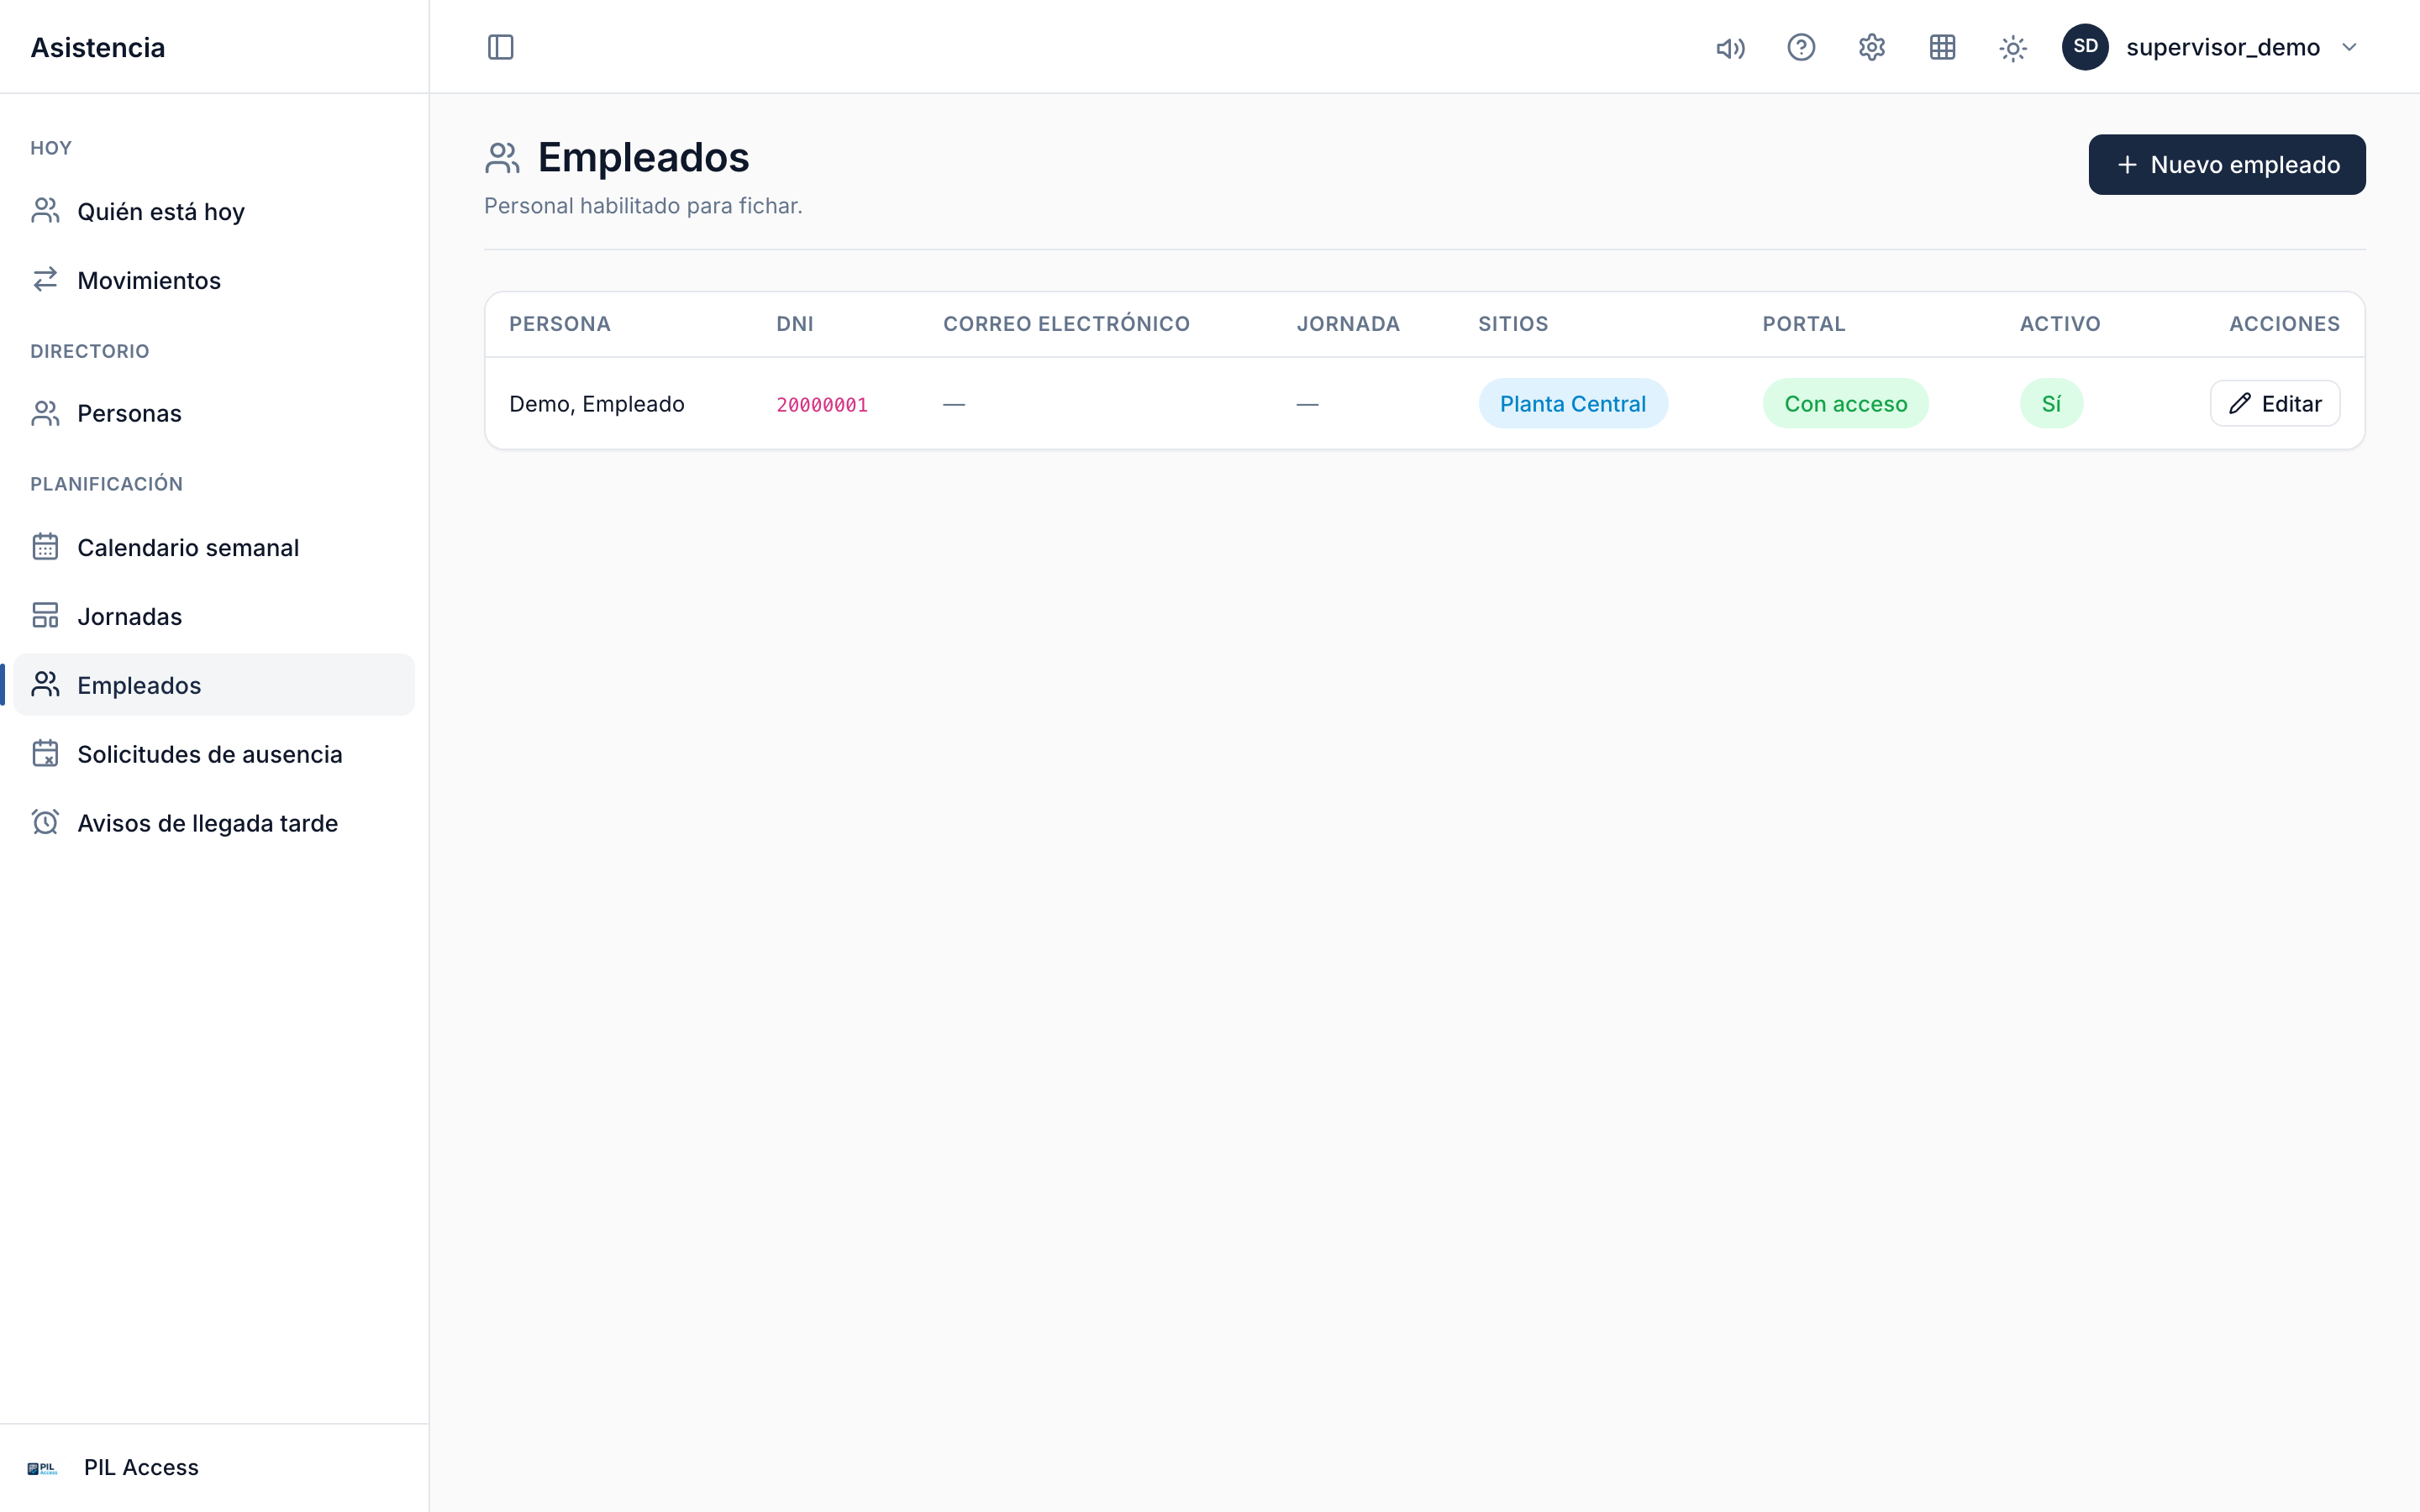Click the DNI value 20000001

[x=822, y=404]
